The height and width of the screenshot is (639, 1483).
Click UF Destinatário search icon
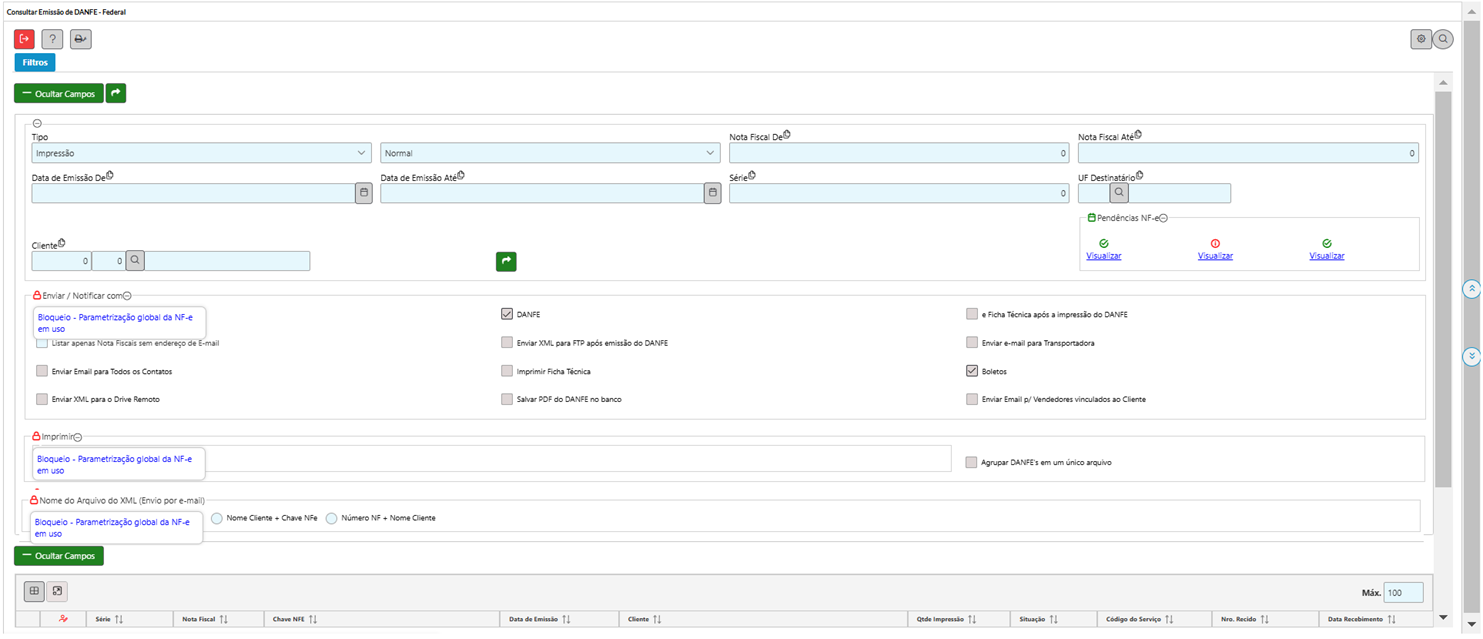coord(1119,193)
